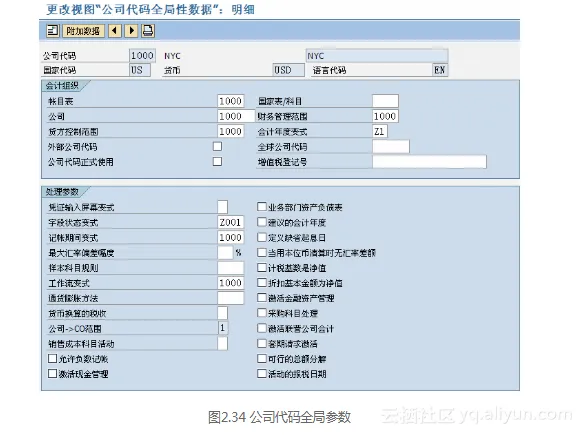
Task: Click the 通货膨胀方法 field
Action: point(231,298)
